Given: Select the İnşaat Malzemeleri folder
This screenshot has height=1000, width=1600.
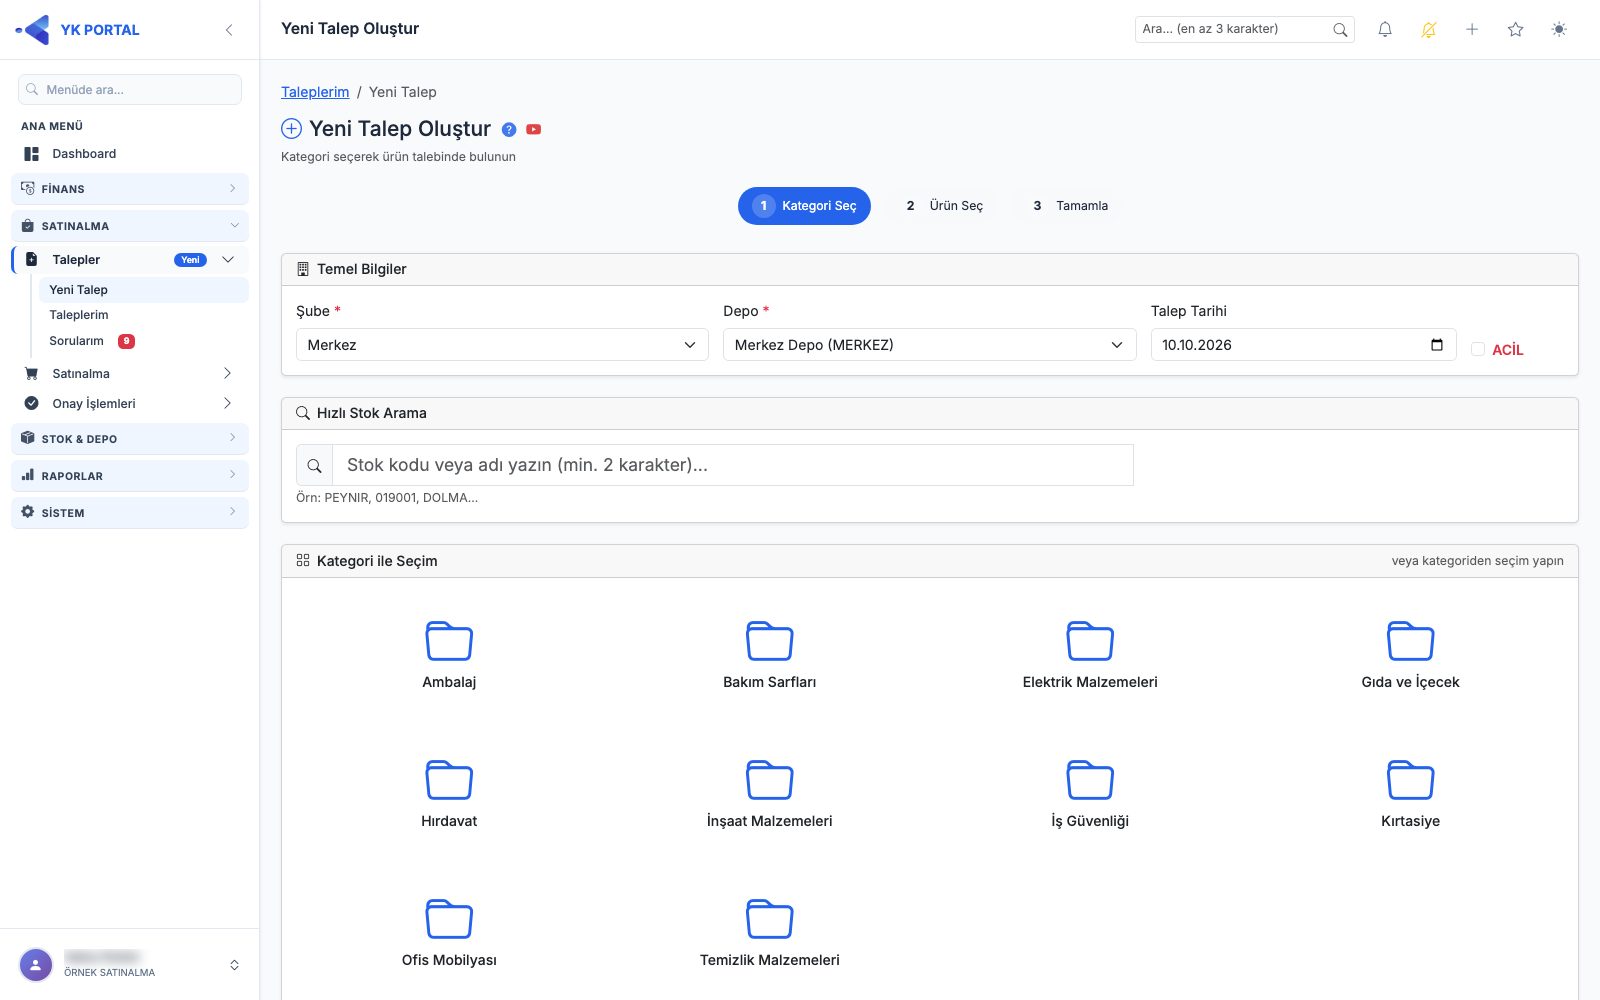Looking at the screenshot, I should pyautogui.click(x=770, y=794).
